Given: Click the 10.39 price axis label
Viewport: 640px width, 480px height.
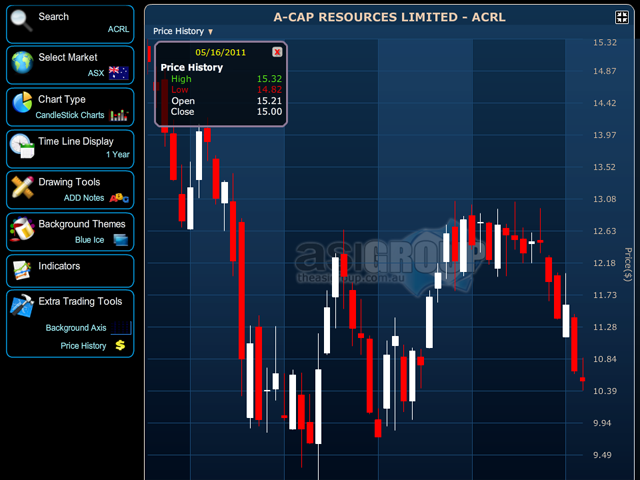Looking at the screenshot, I should click(x=605, y=391).
